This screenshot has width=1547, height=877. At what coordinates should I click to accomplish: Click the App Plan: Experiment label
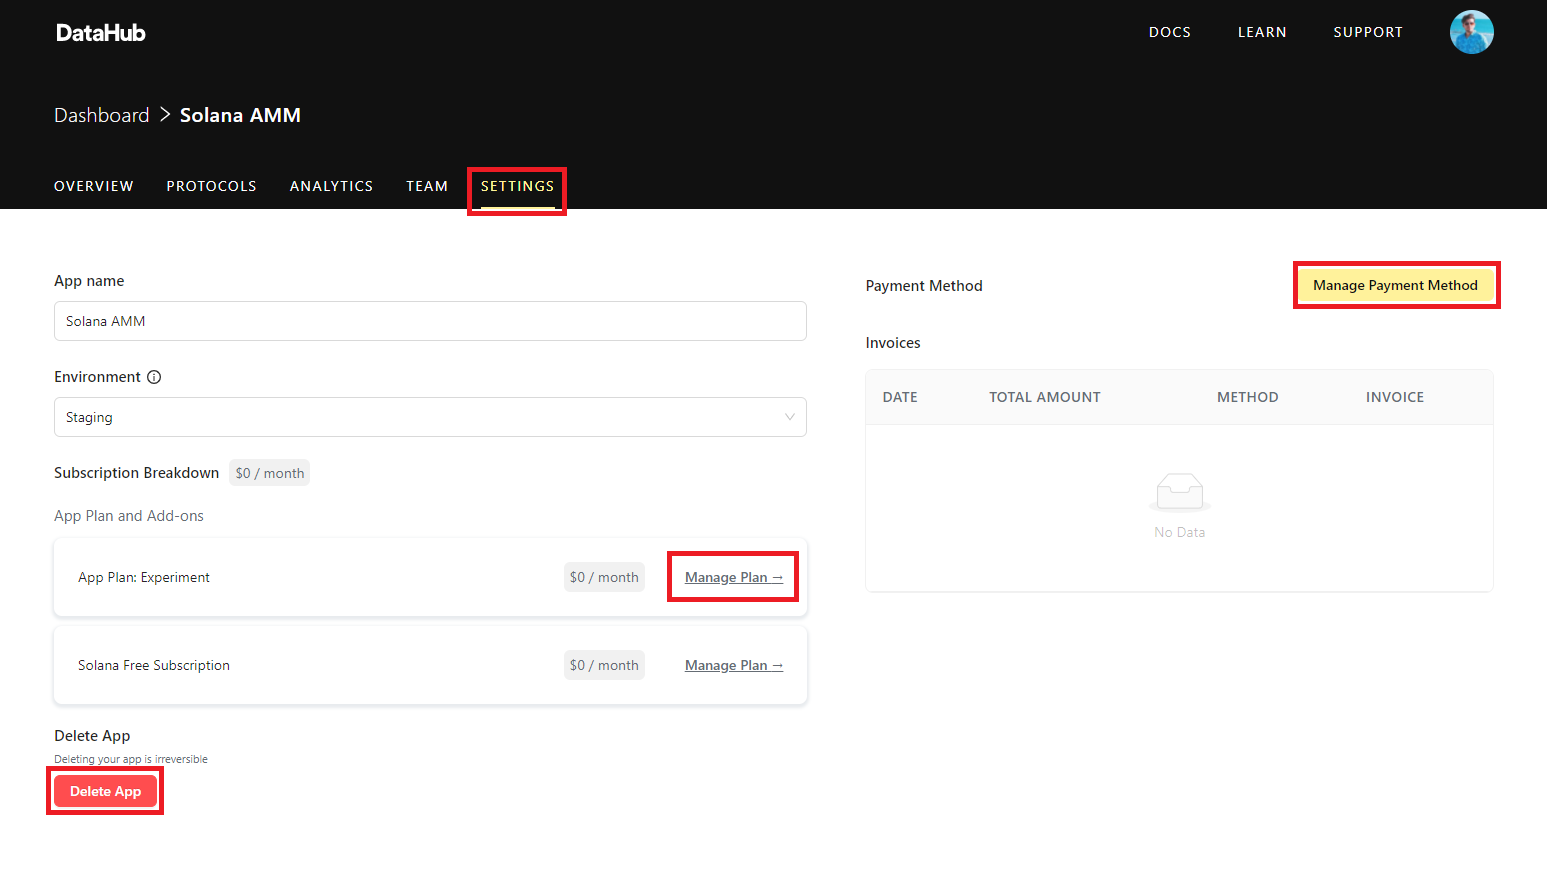pyautogui.click(x=144, y=577)
